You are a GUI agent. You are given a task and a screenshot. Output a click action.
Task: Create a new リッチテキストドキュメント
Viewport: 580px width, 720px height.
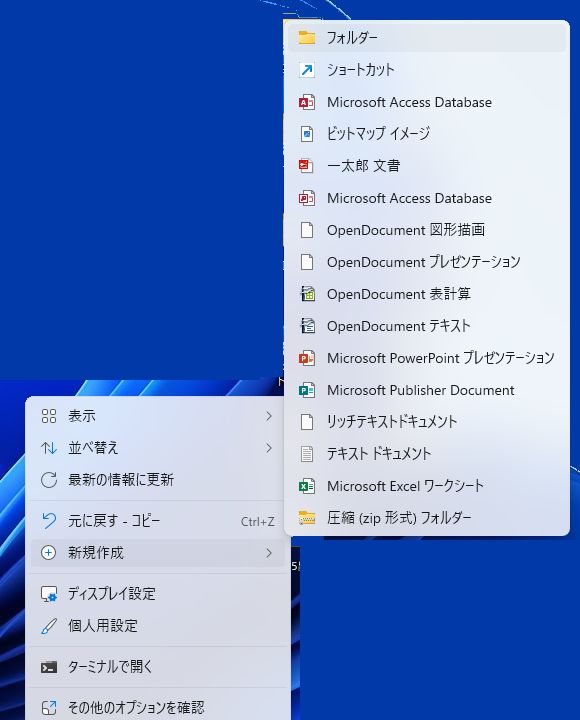[x=427, y=422]
